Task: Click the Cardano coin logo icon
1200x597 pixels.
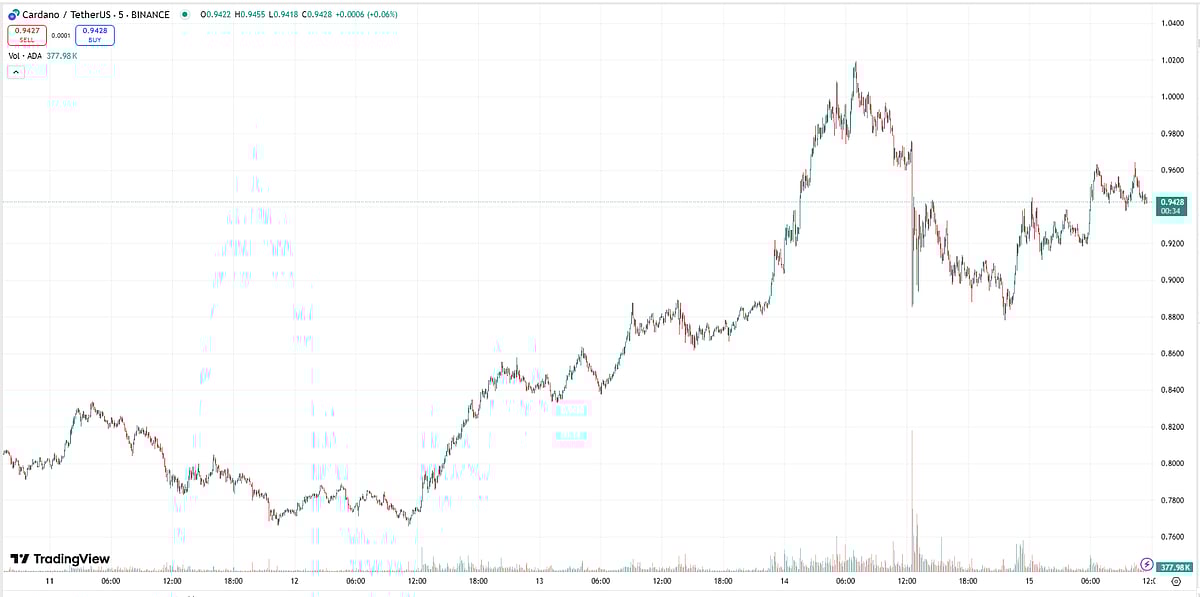Action: click(x=14, y=13)
